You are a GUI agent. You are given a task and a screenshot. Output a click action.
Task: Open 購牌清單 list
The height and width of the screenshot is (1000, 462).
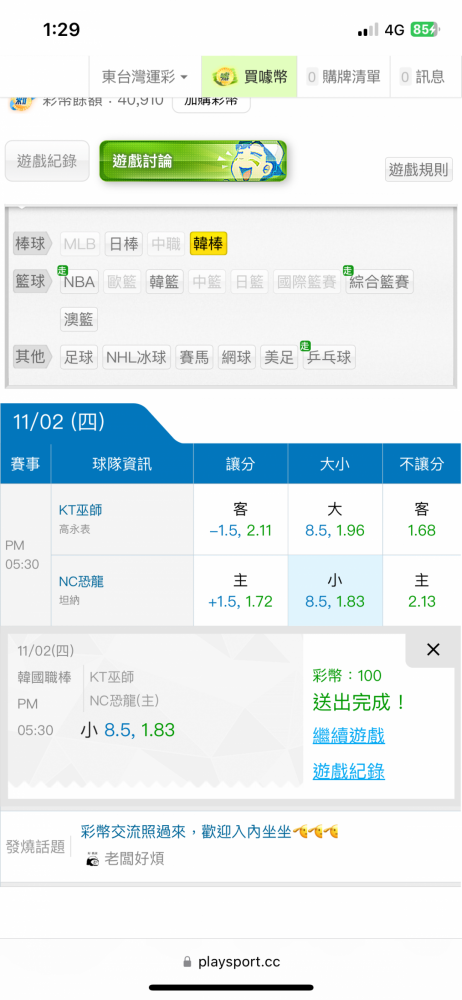[x=343, y=77]
